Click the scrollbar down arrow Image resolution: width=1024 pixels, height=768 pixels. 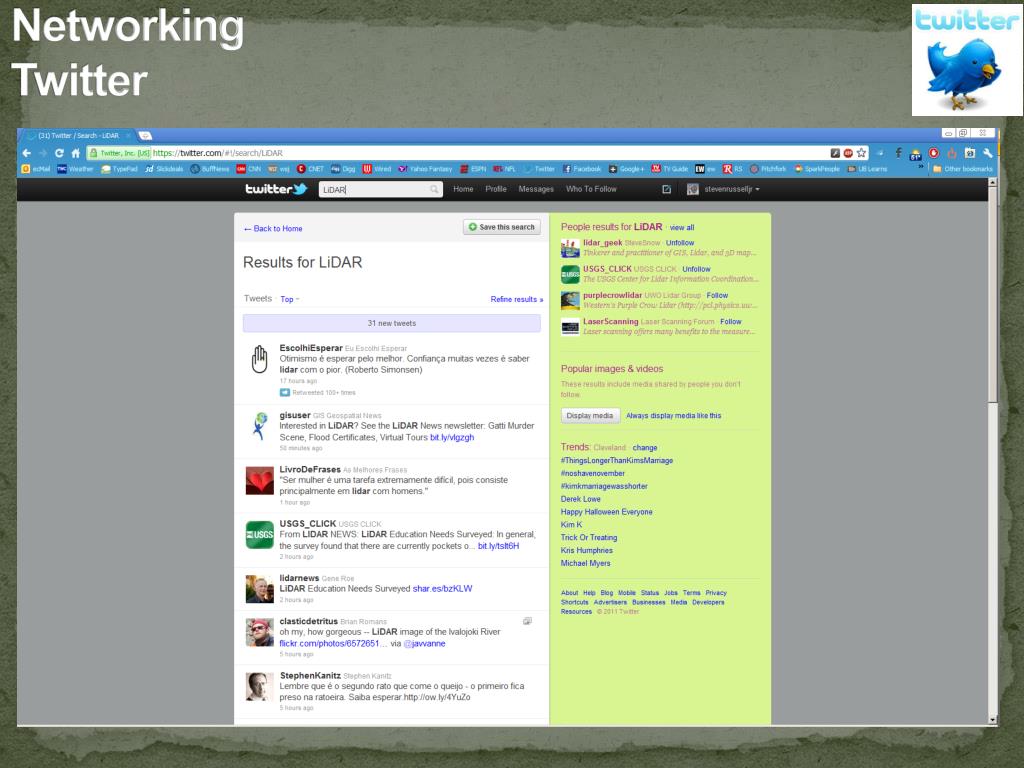coord(993,720)
